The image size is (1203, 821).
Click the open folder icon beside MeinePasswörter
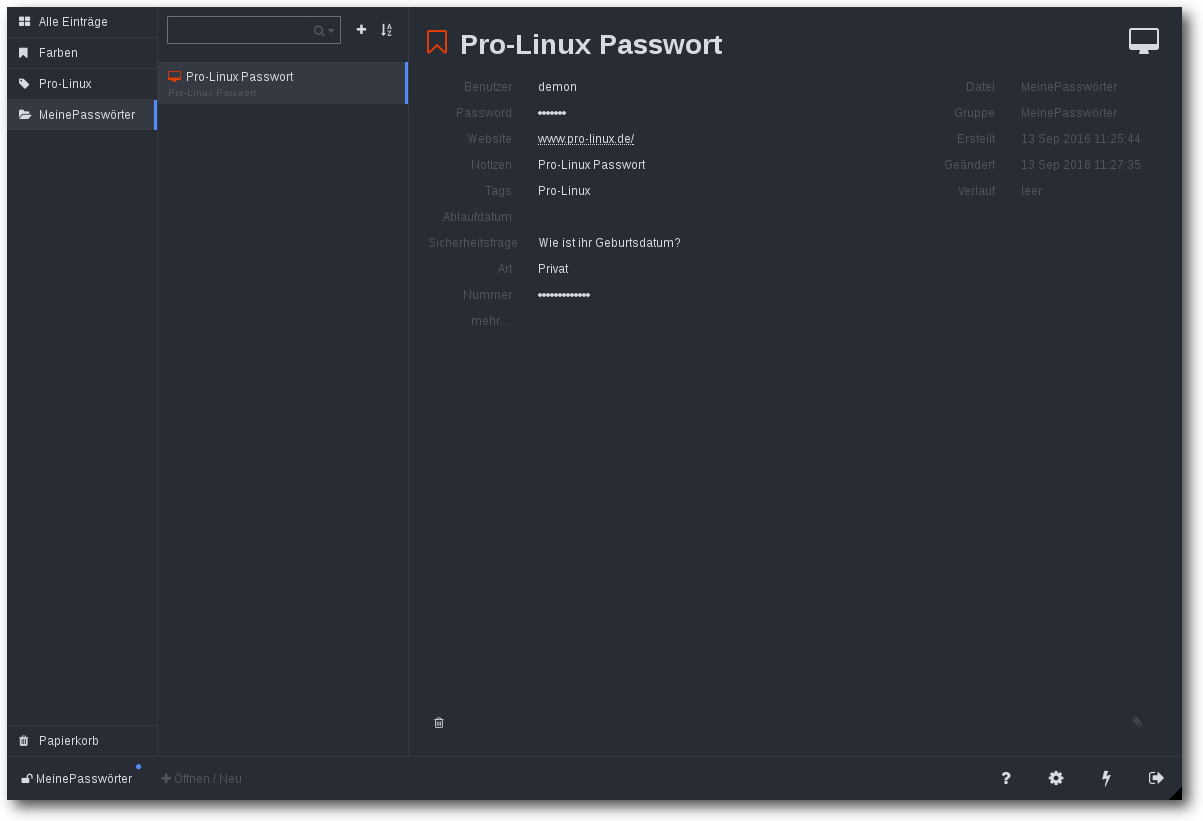(24, 115)
